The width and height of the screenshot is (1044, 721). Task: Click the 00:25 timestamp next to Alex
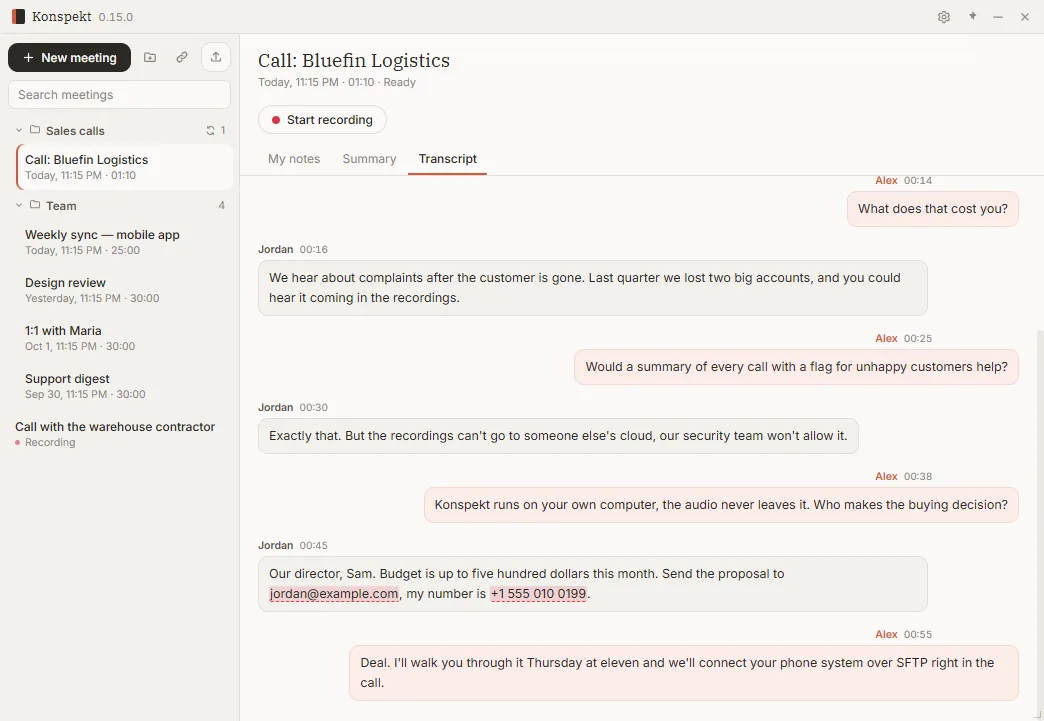coord(917,338)
